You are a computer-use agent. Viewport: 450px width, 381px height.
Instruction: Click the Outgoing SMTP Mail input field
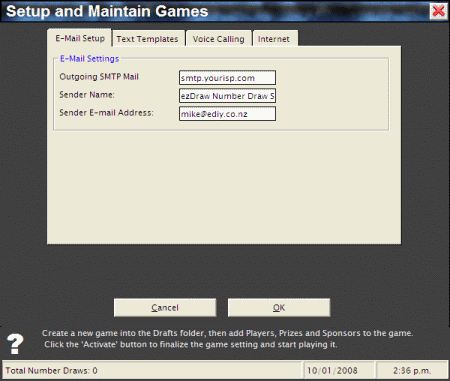(x=227, y=78)
